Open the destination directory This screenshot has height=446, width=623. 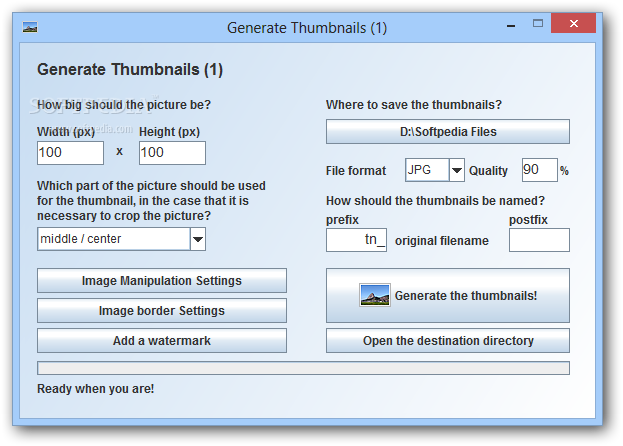pos(448,341)
